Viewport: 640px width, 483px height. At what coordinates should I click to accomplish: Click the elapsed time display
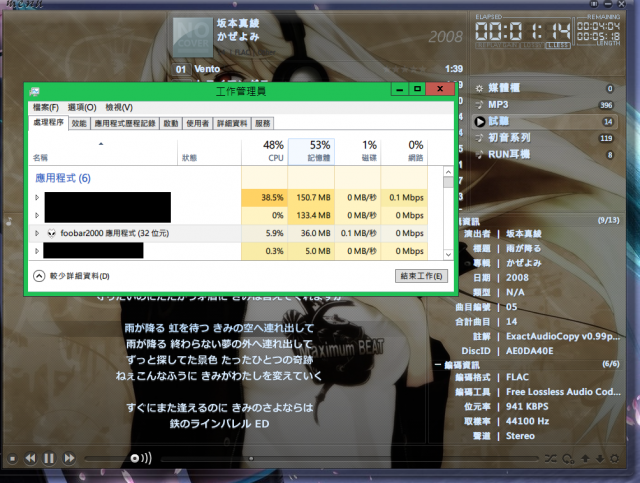(522, 31)
